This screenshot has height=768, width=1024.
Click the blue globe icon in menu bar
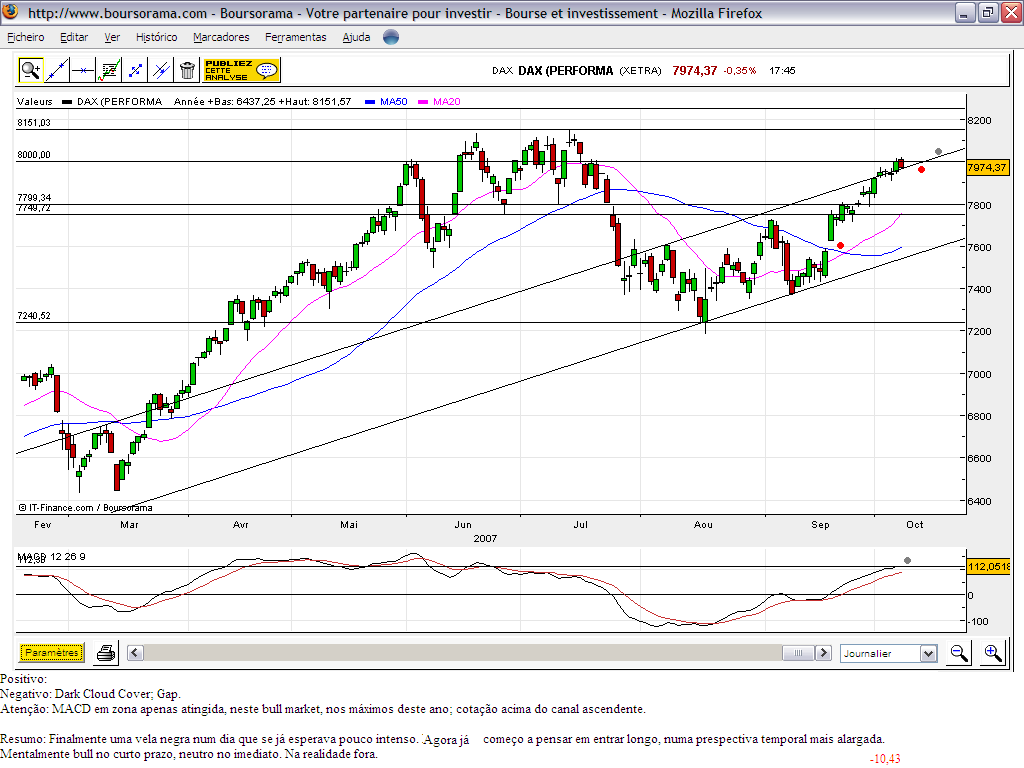pyautogui.click(x=391, y=37)
